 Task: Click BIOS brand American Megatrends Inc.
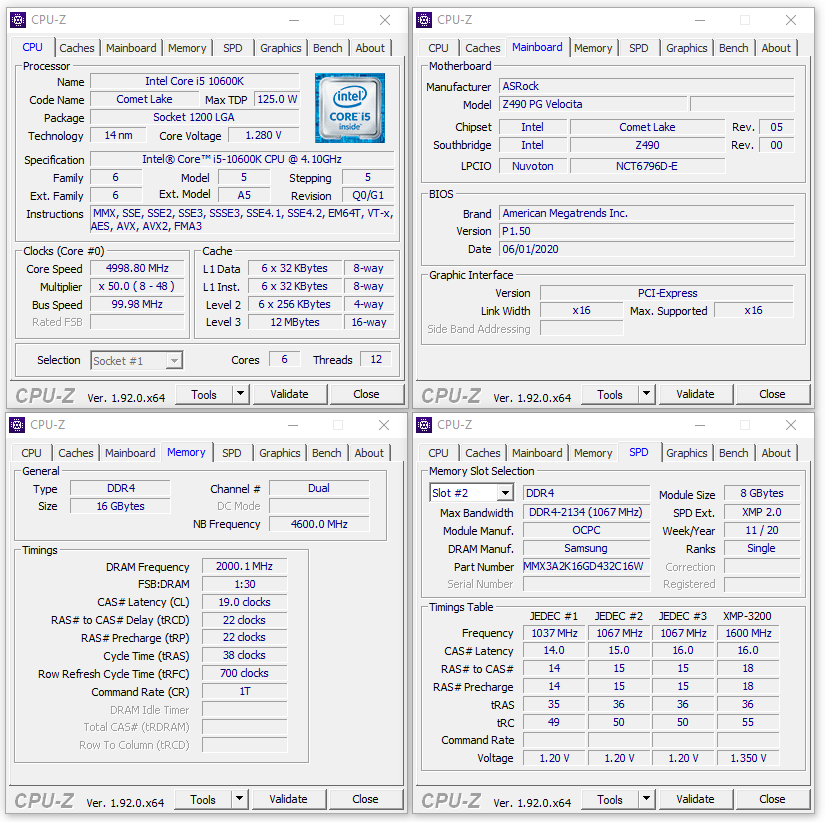647,213
